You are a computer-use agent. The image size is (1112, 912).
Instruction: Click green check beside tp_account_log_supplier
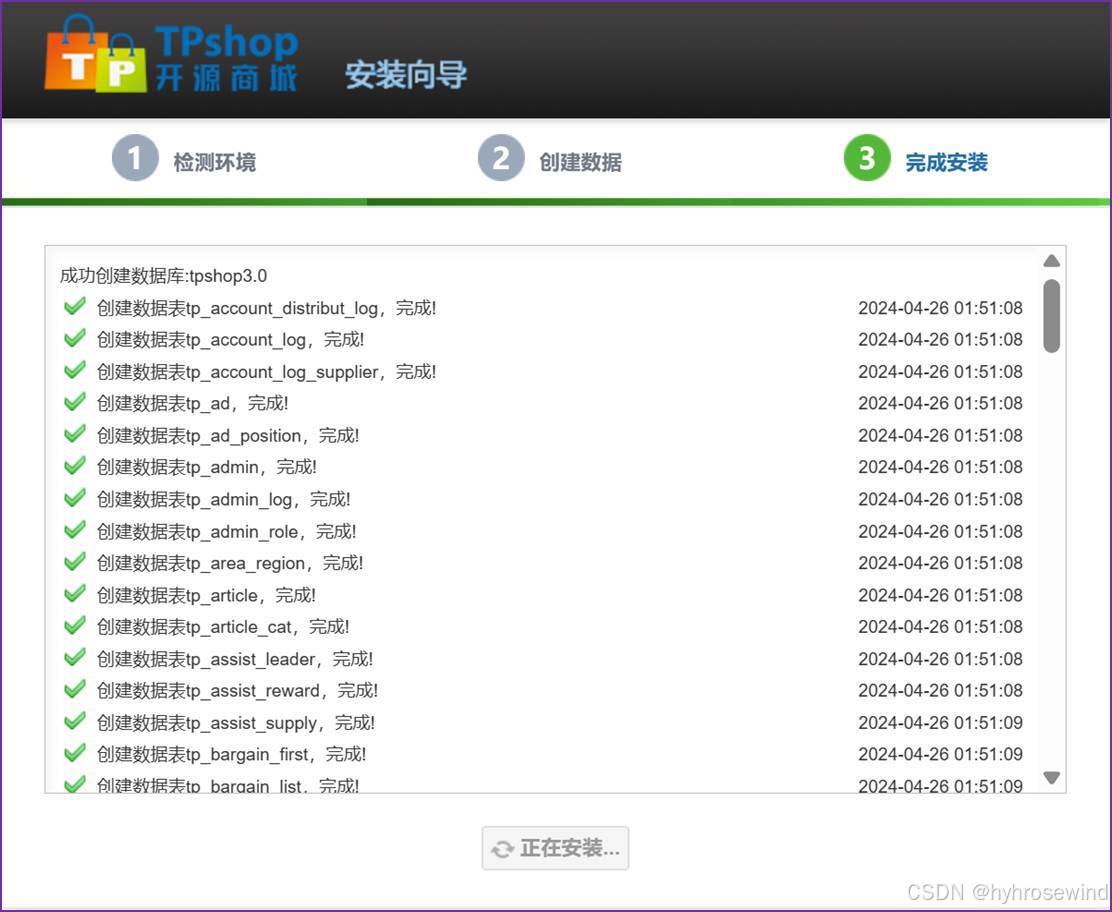[74, 370]
